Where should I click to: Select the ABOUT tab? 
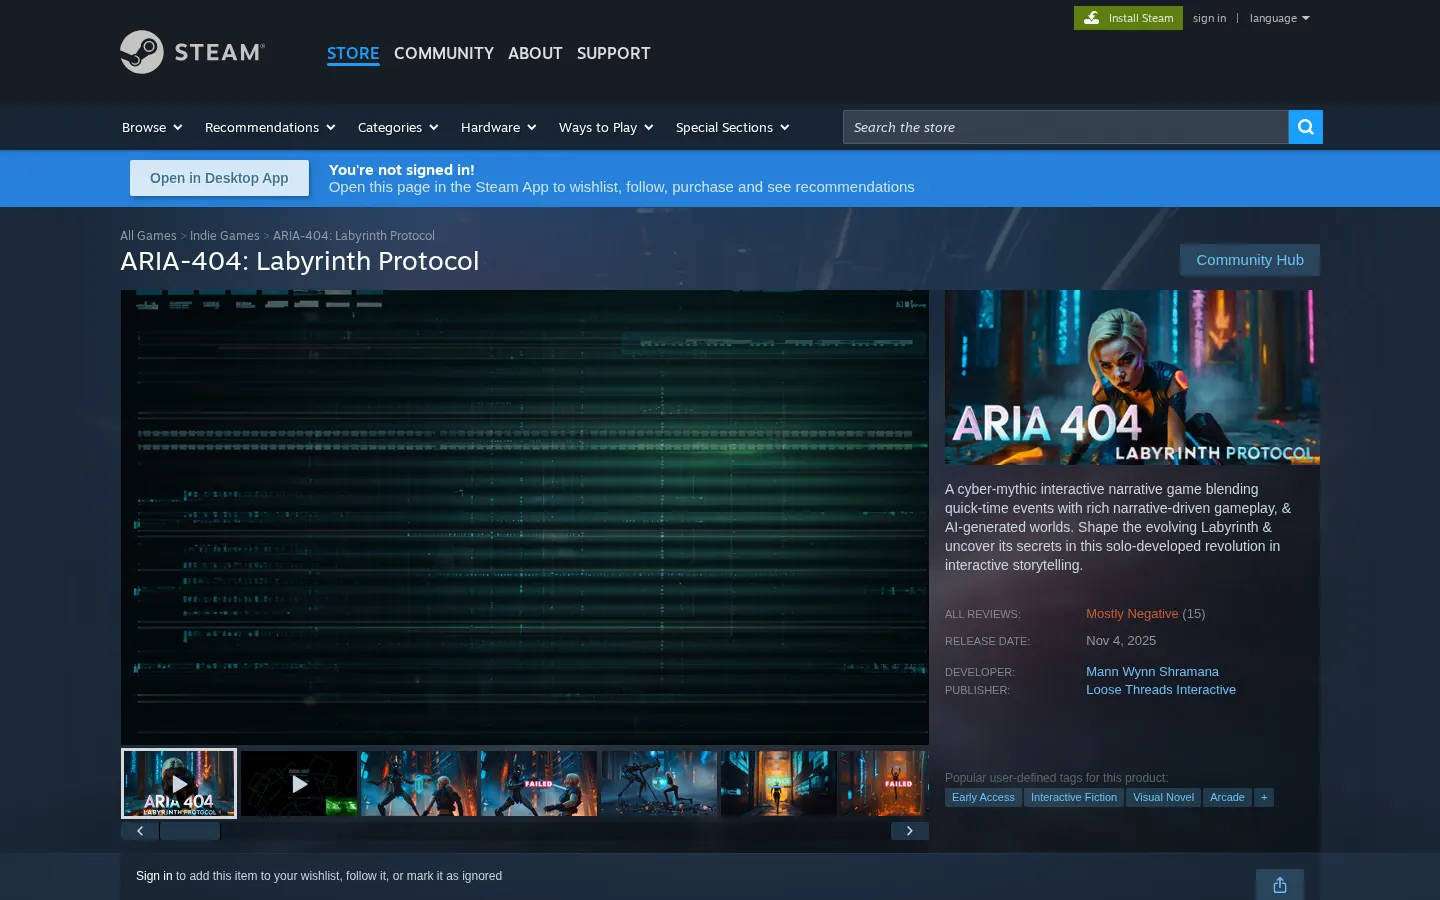[x=535, y=53]
